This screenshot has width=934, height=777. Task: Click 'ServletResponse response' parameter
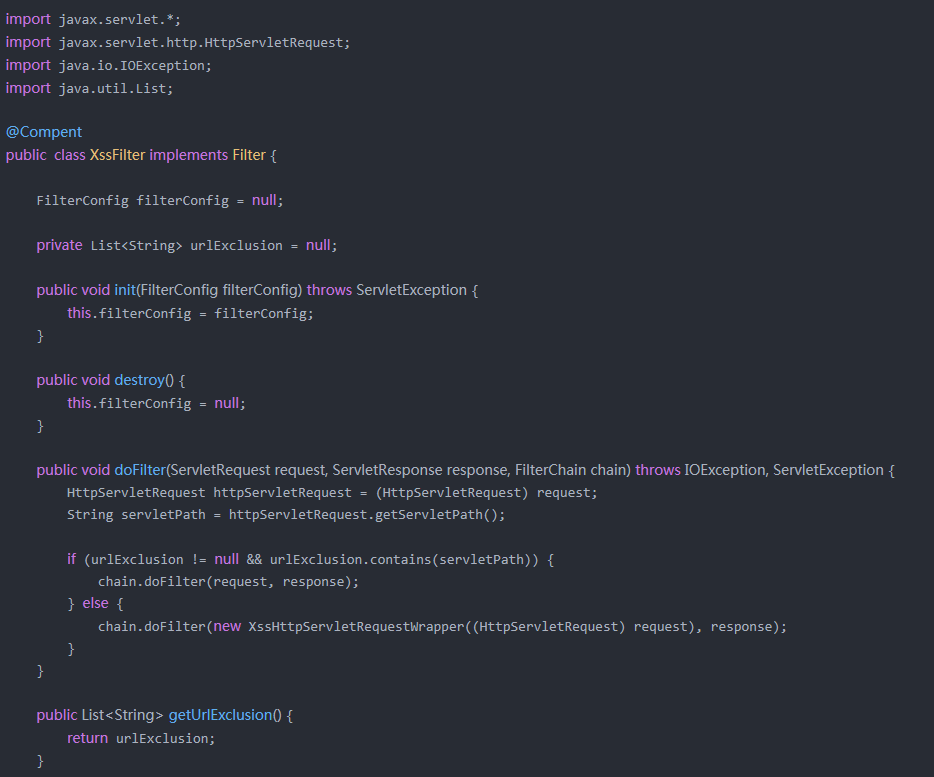coord(419,470)
